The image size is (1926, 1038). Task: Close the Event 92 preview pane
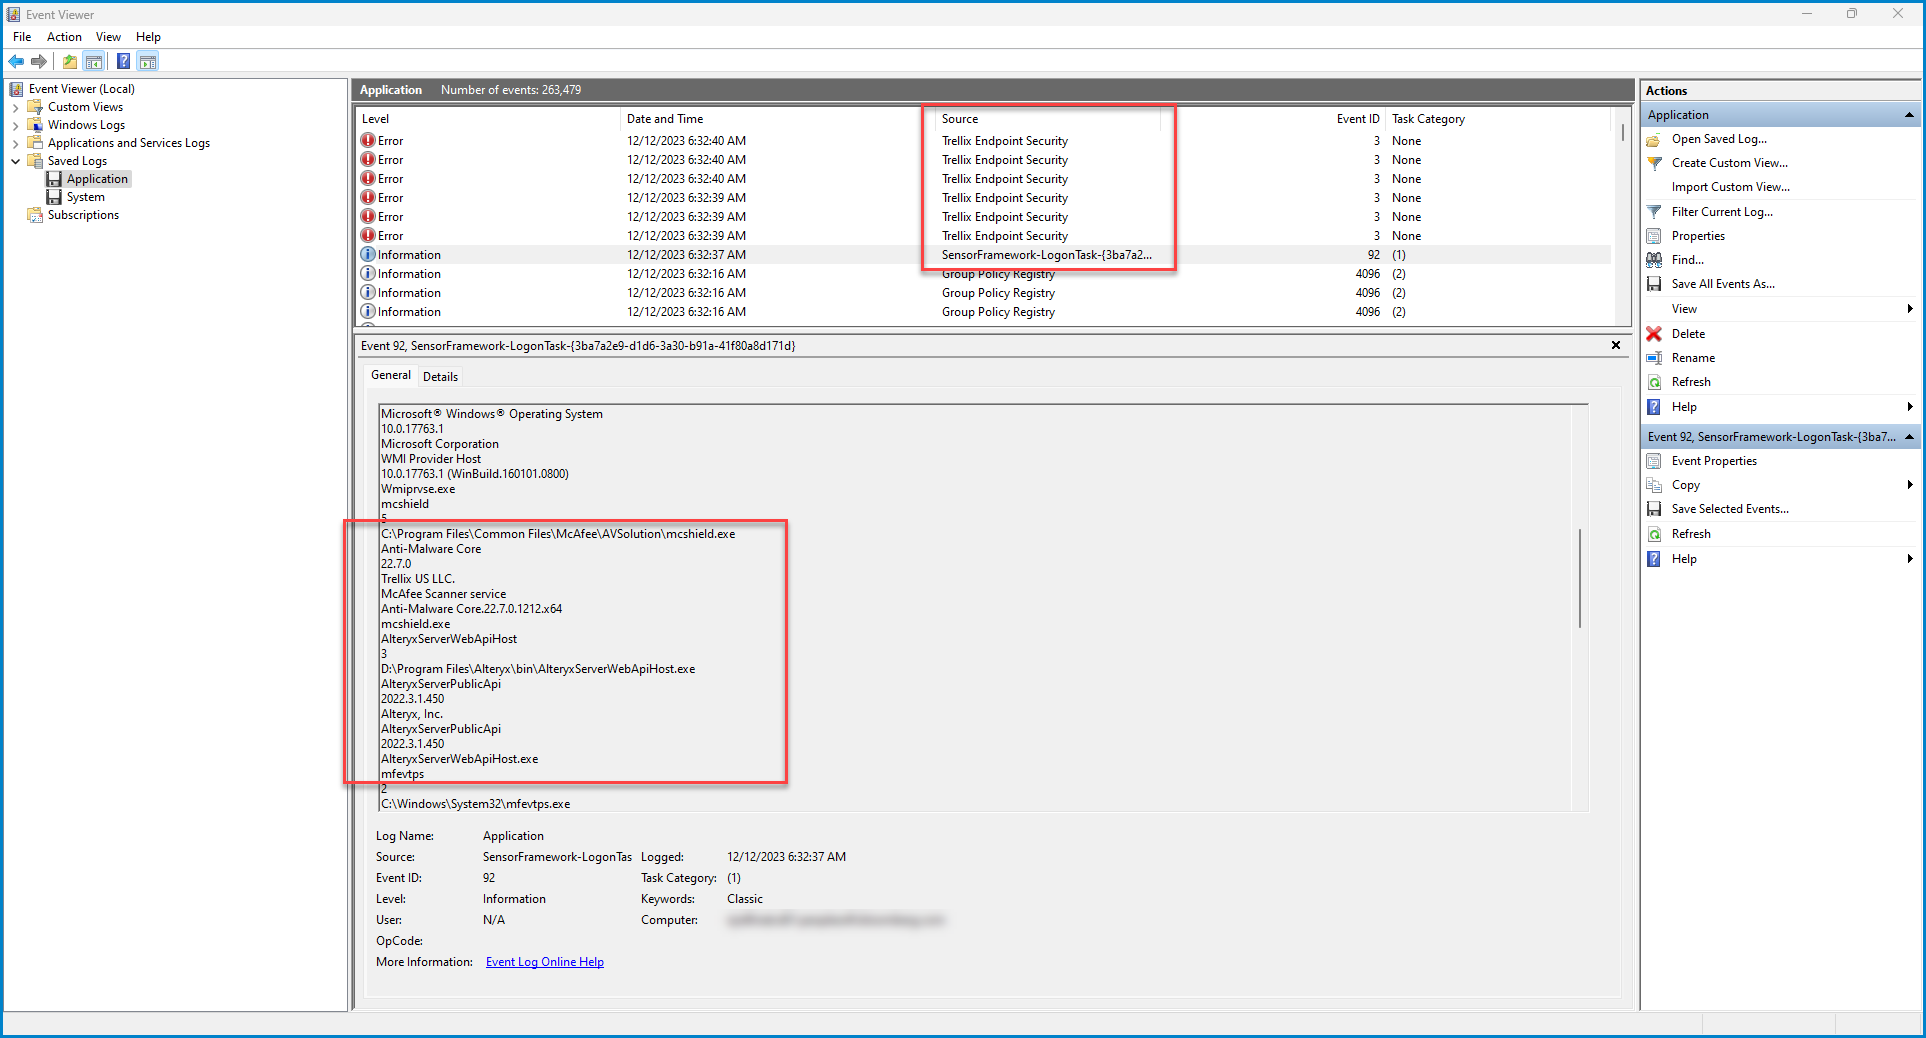coord(1616,345)
